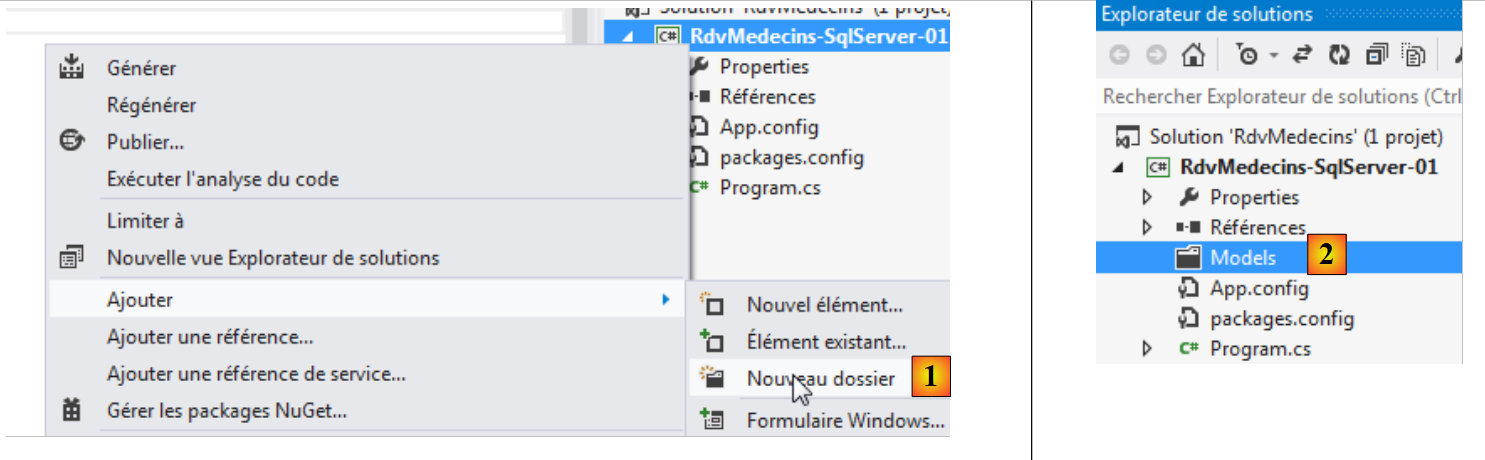Click the NuGet packages icon in context menu
Image resolution: width=1485 pixels, height=460 pixels.
72,410
